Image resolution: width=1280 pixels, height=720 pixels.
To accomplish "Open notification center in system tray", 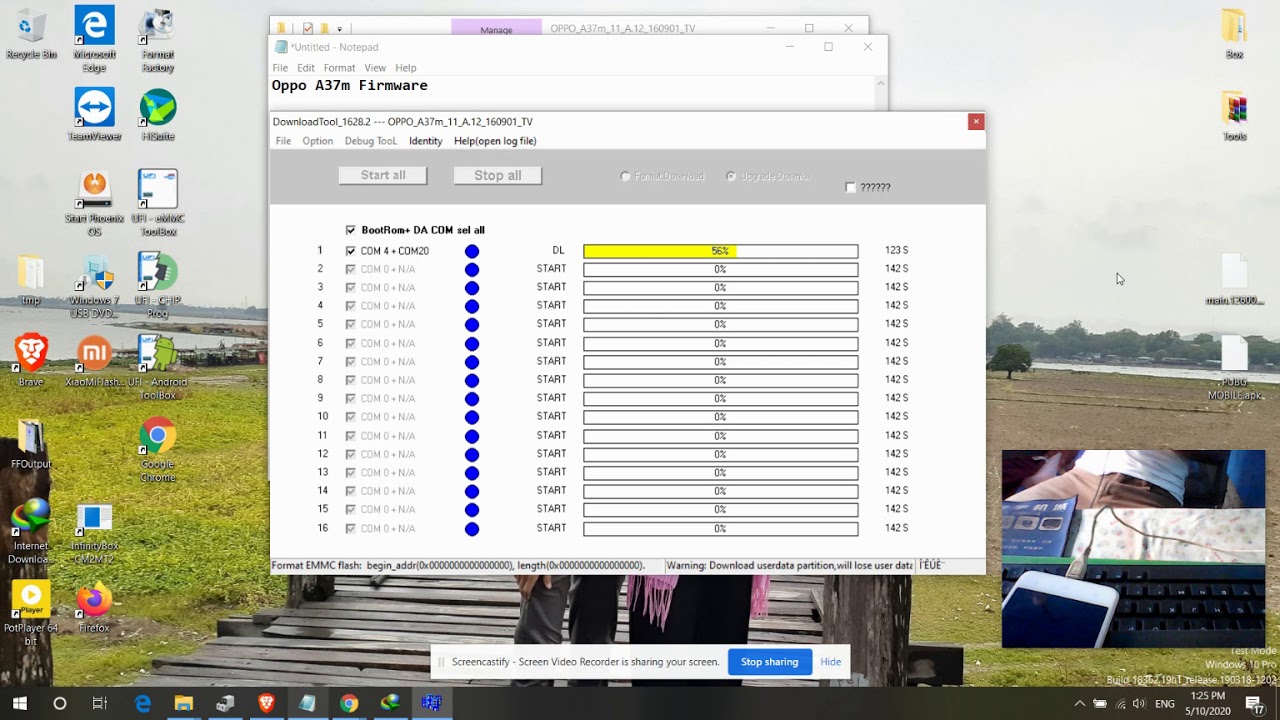I will tap(1254, 703).
